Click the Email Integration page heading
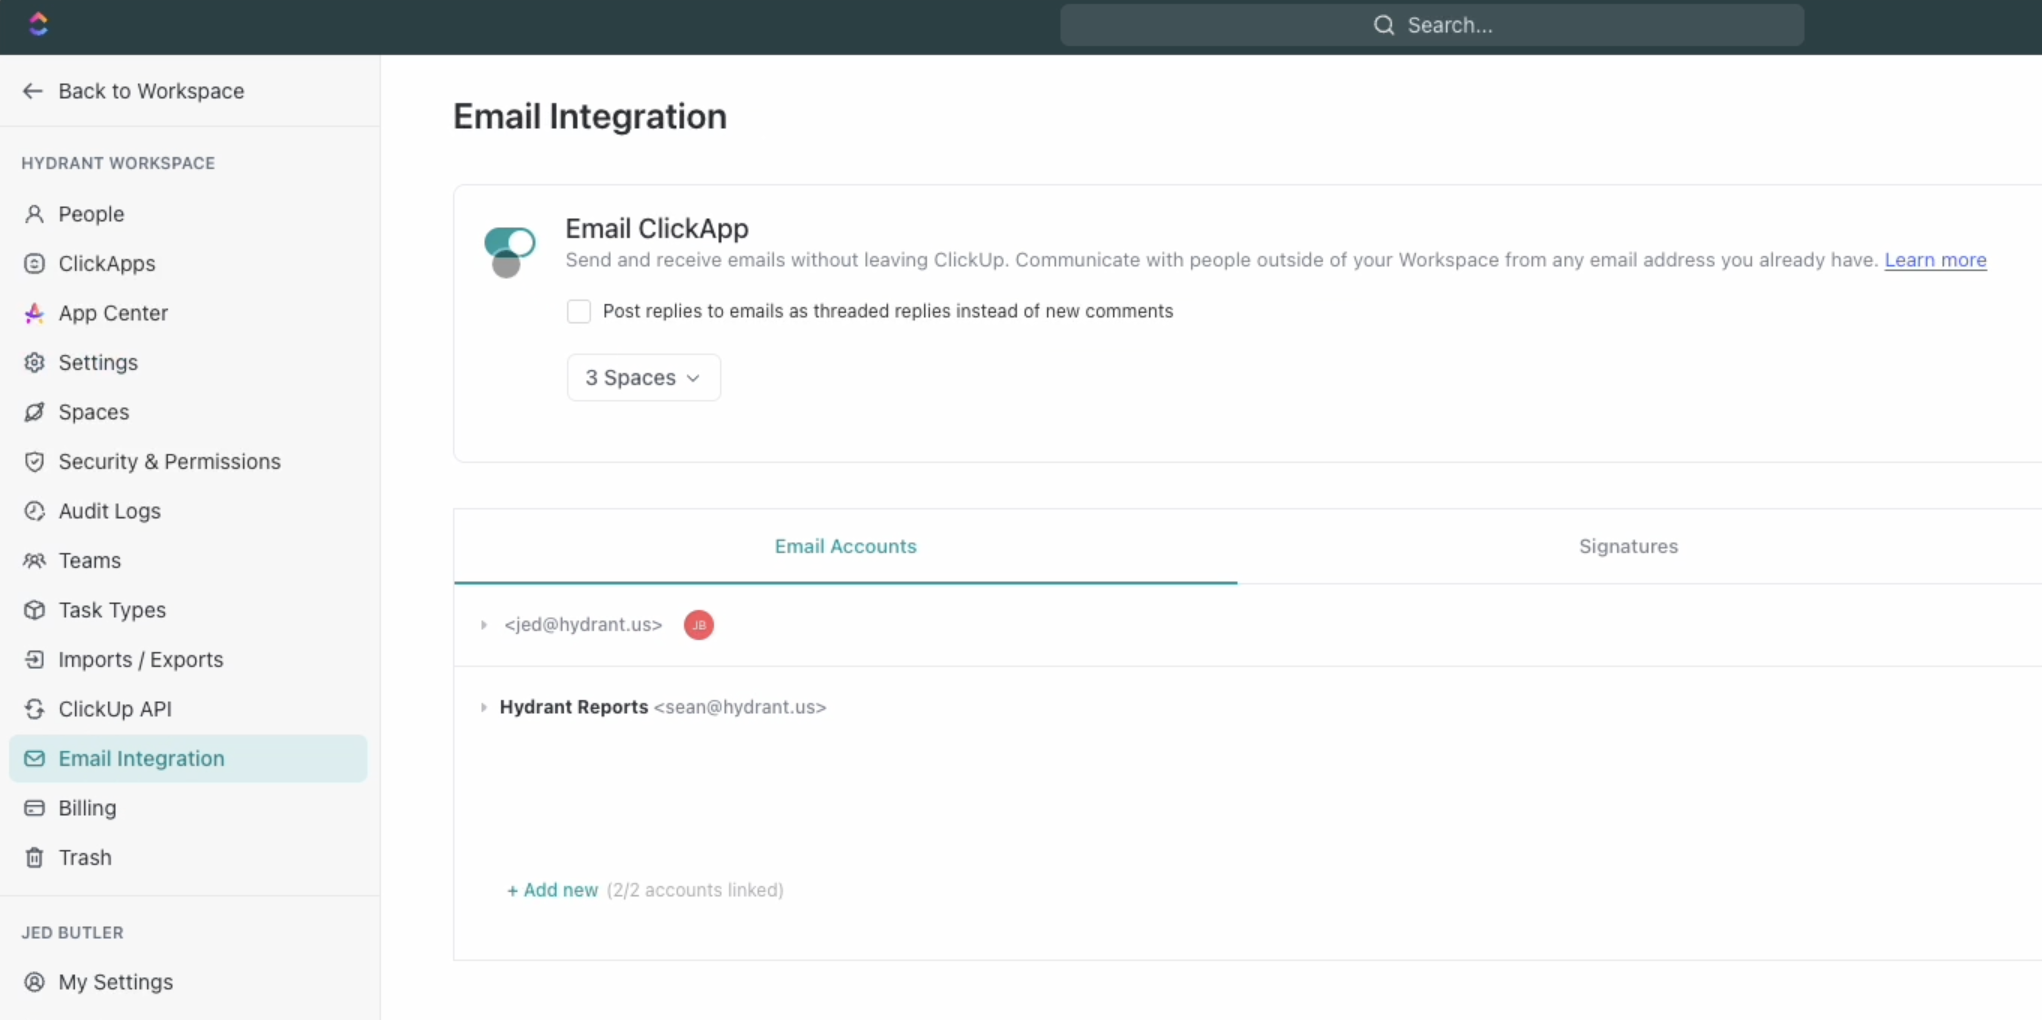Screen dimensions: 2042x1020 tap(590, 117)
